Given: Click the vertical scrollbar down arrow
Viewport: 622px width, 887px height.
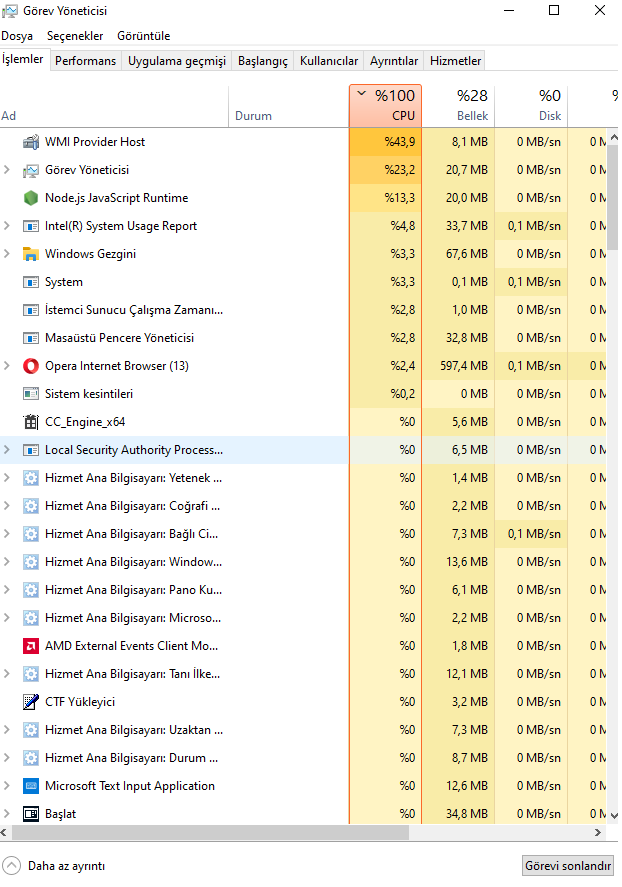Looking at the screenshot, I should tap(614, 816).
